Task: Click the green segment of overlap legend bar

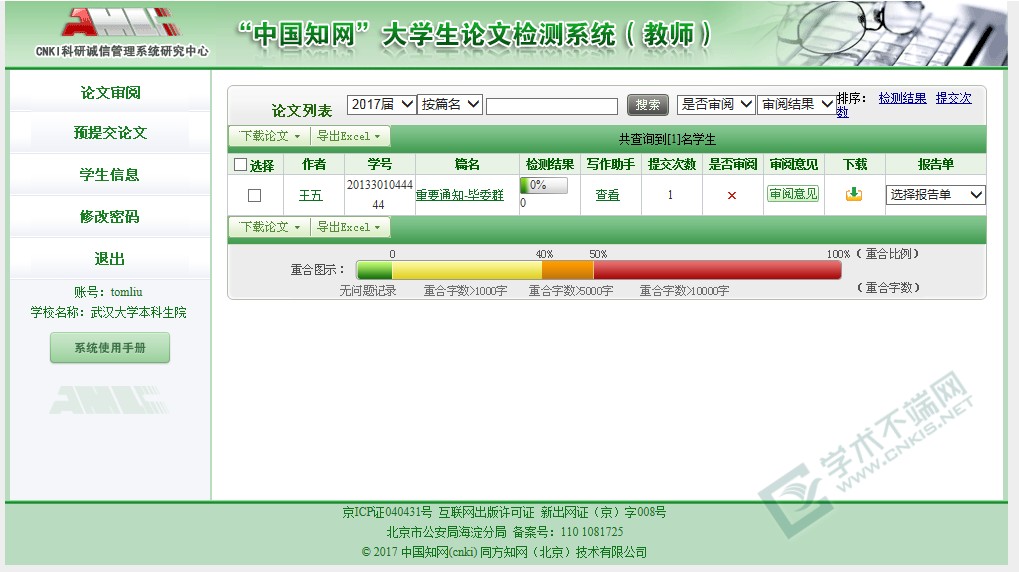Action: [x=374, y=270]
